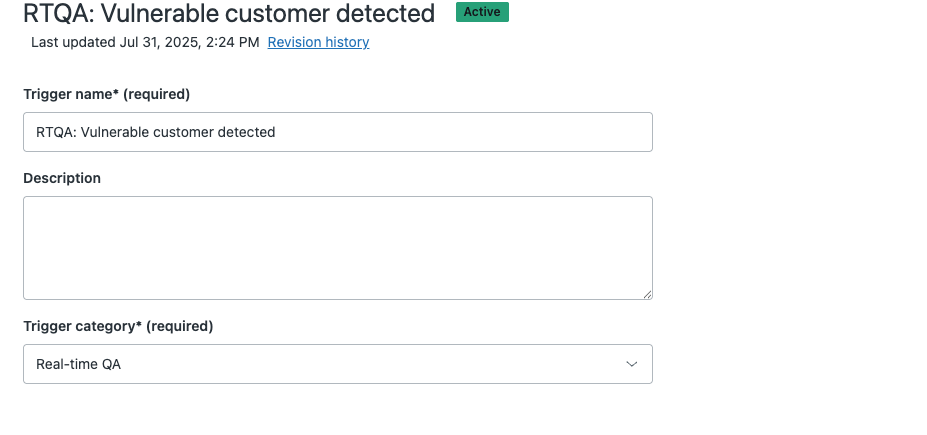Open the Revision history link
Image resolution: width=927 pixels, height=435 pixels.
click(x=318, y=42)
